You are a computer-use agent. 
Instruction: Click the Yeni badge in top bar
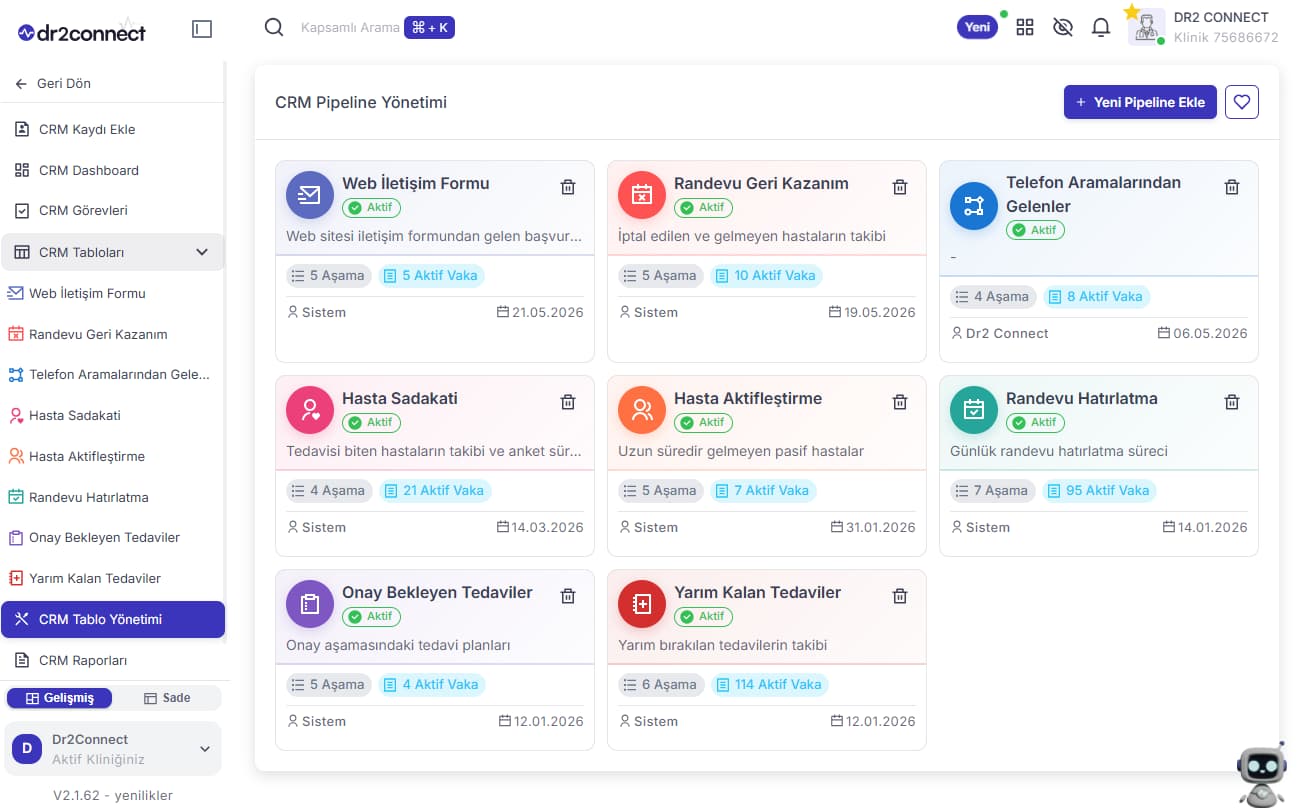(x=978, y=28)
